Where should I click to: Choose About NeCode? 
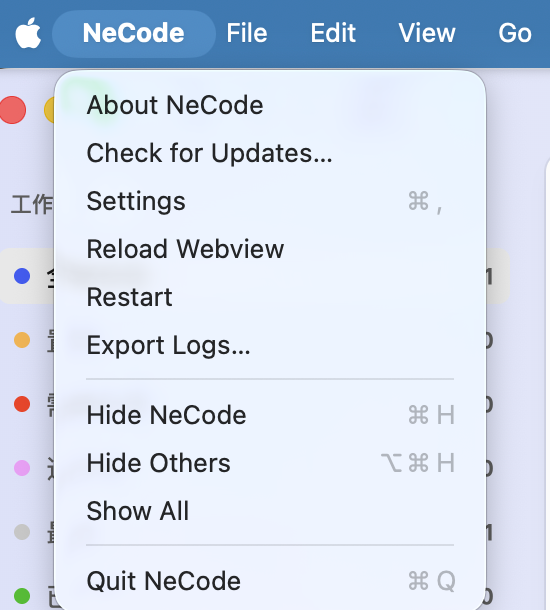(270, 105)
